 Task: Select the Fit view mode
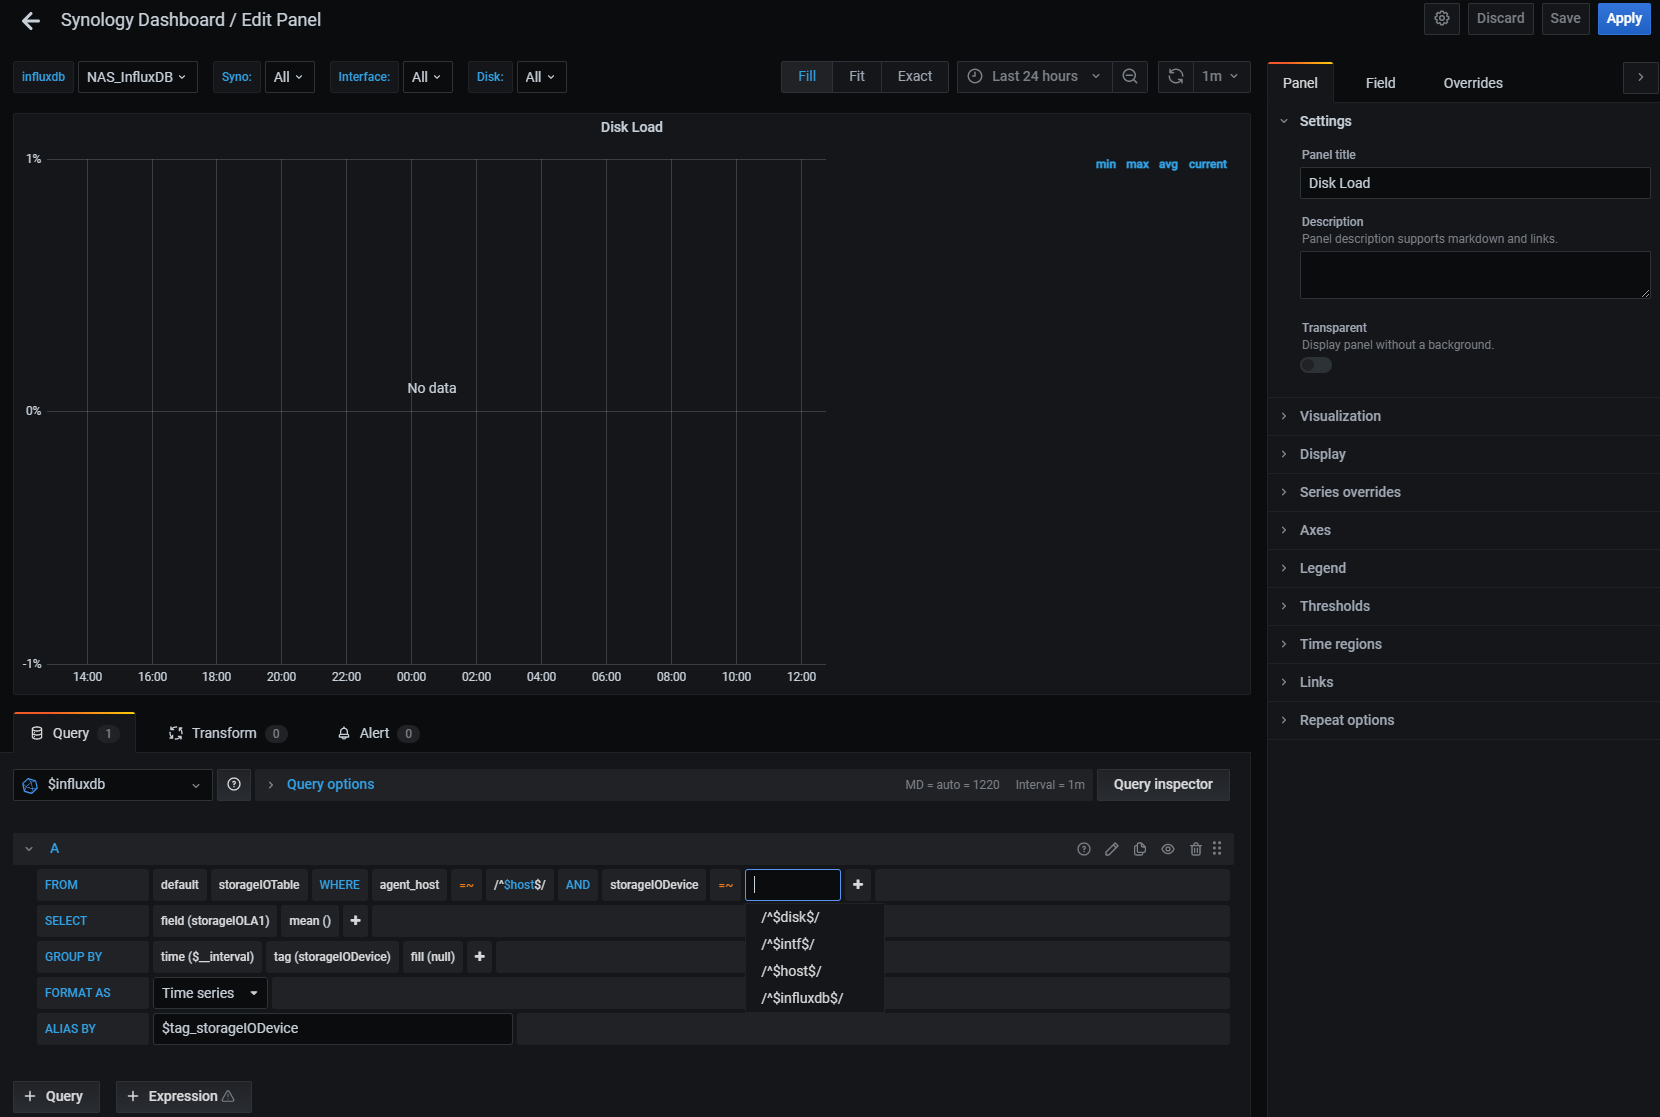pos(856,77)
